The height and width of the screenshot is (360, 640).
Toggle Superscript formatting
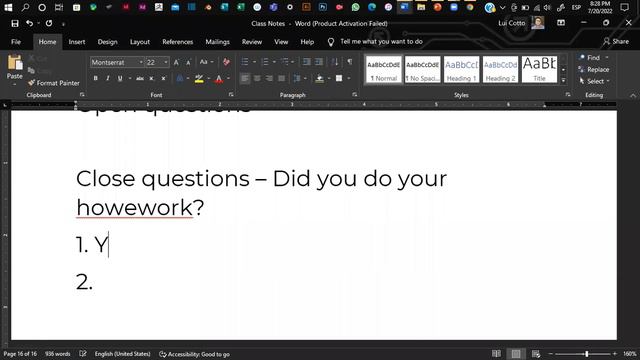click(163, 78)
